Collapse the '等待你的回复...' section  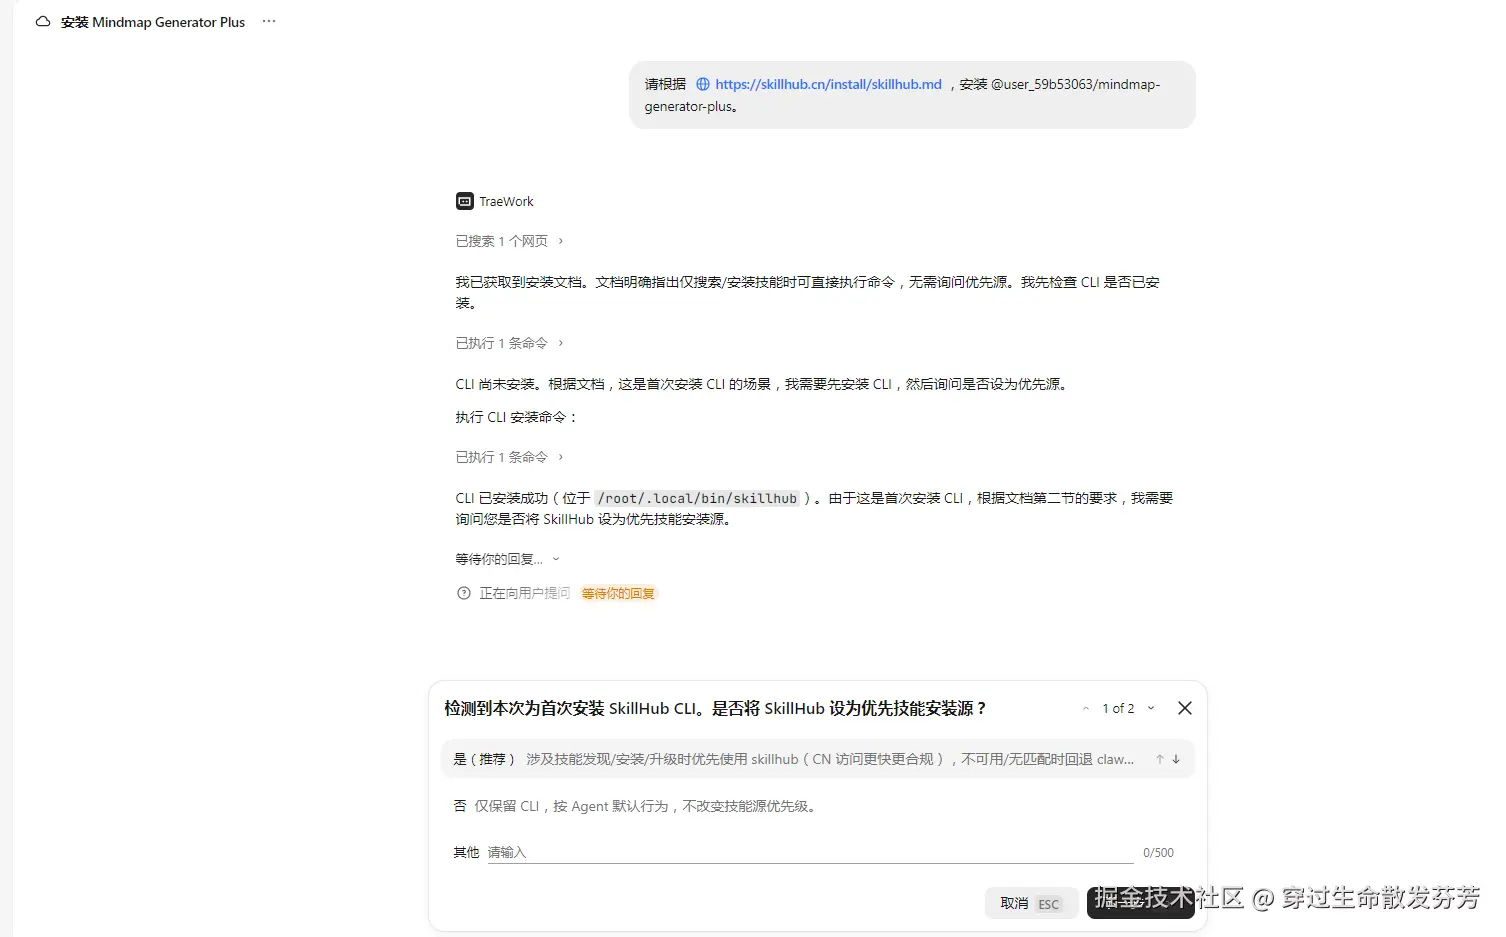coord(508,559)
